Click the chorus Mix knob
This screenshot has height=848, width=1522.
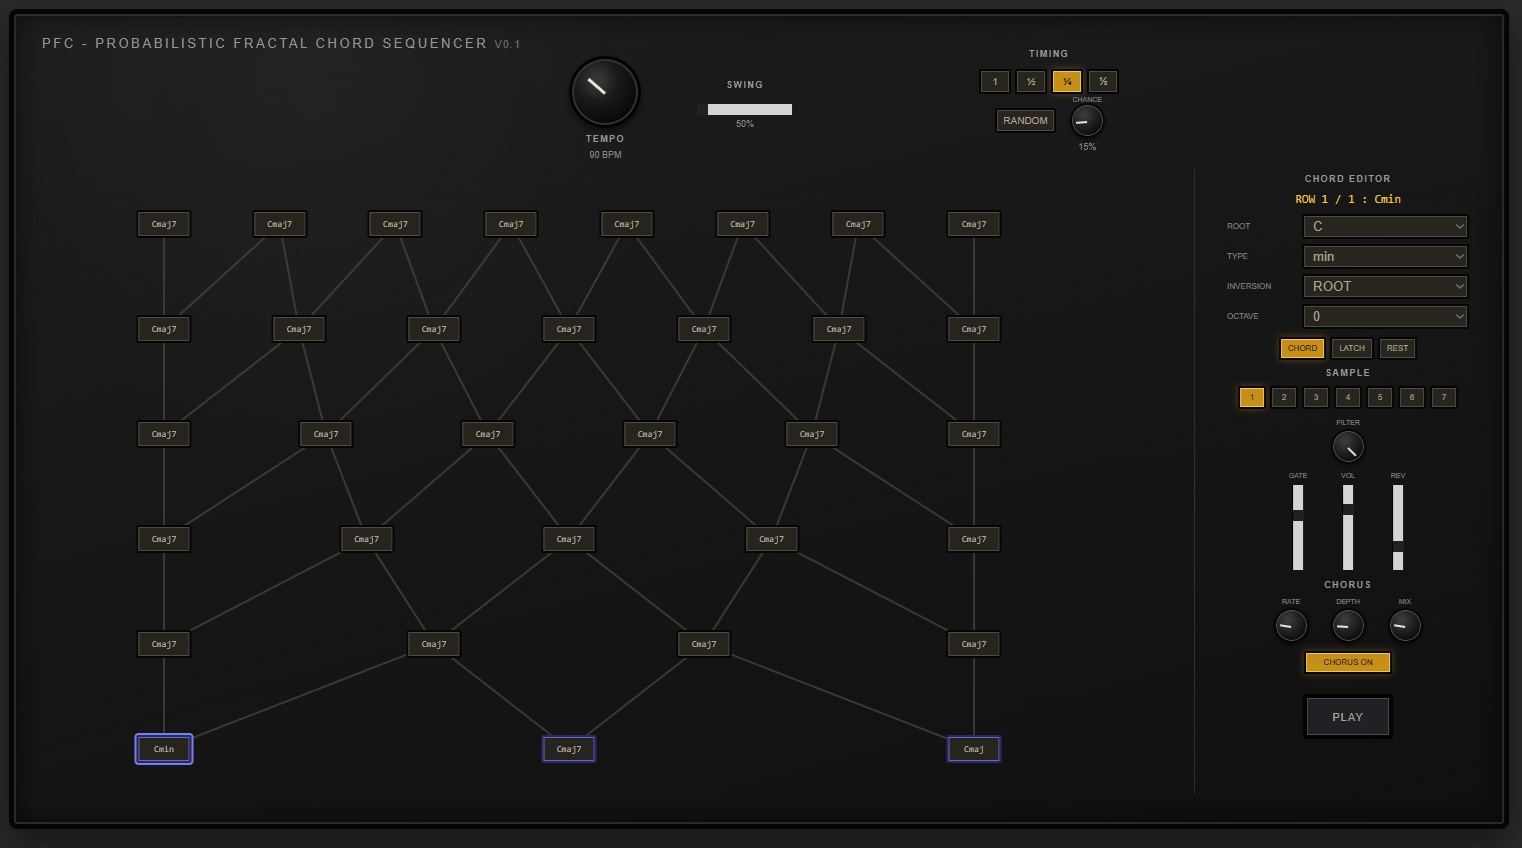click(1405, 626)
